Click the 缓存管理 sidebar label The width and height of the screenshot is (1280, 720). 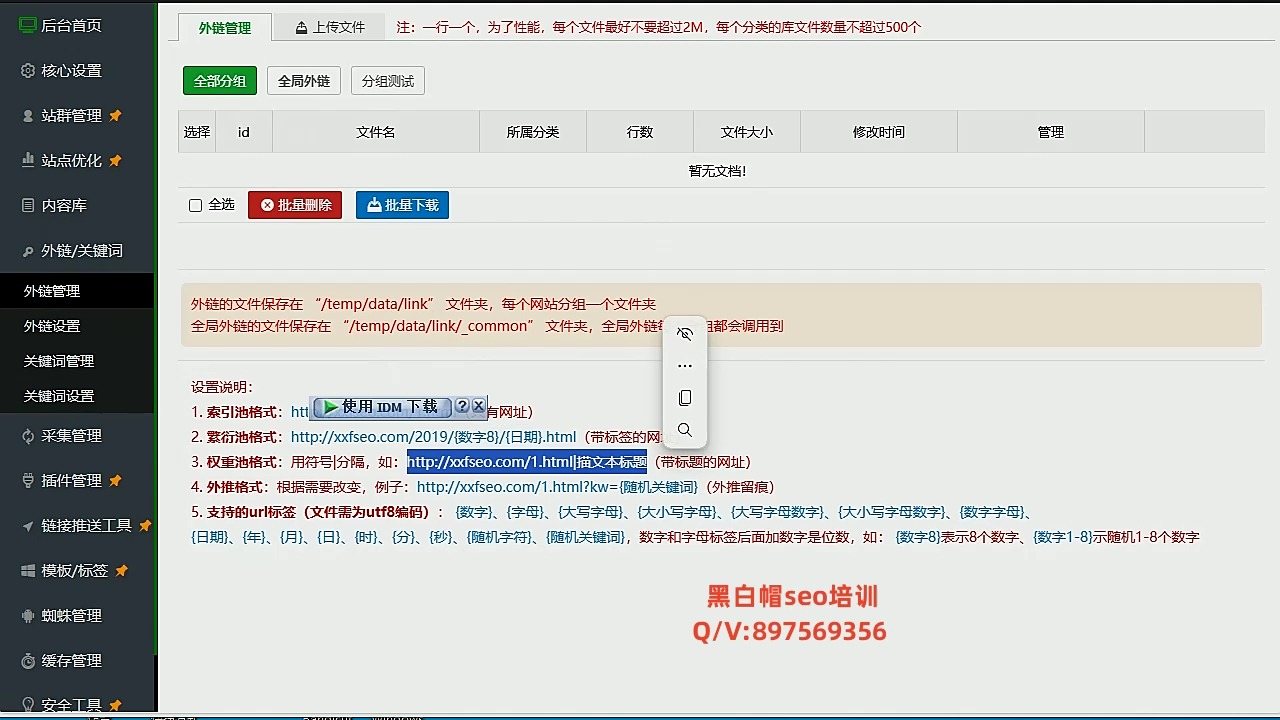pyautogui.click(x=71, y=661)
